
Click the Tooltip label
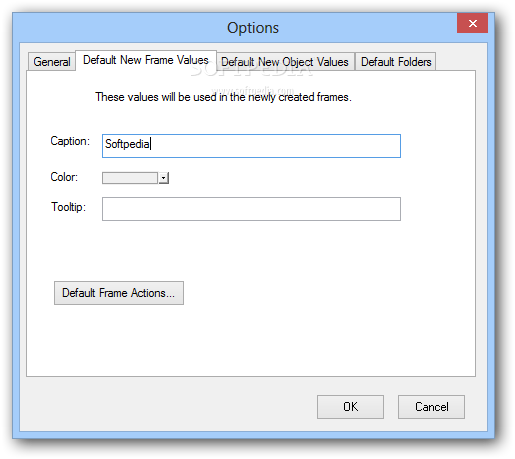coord(68,207)
